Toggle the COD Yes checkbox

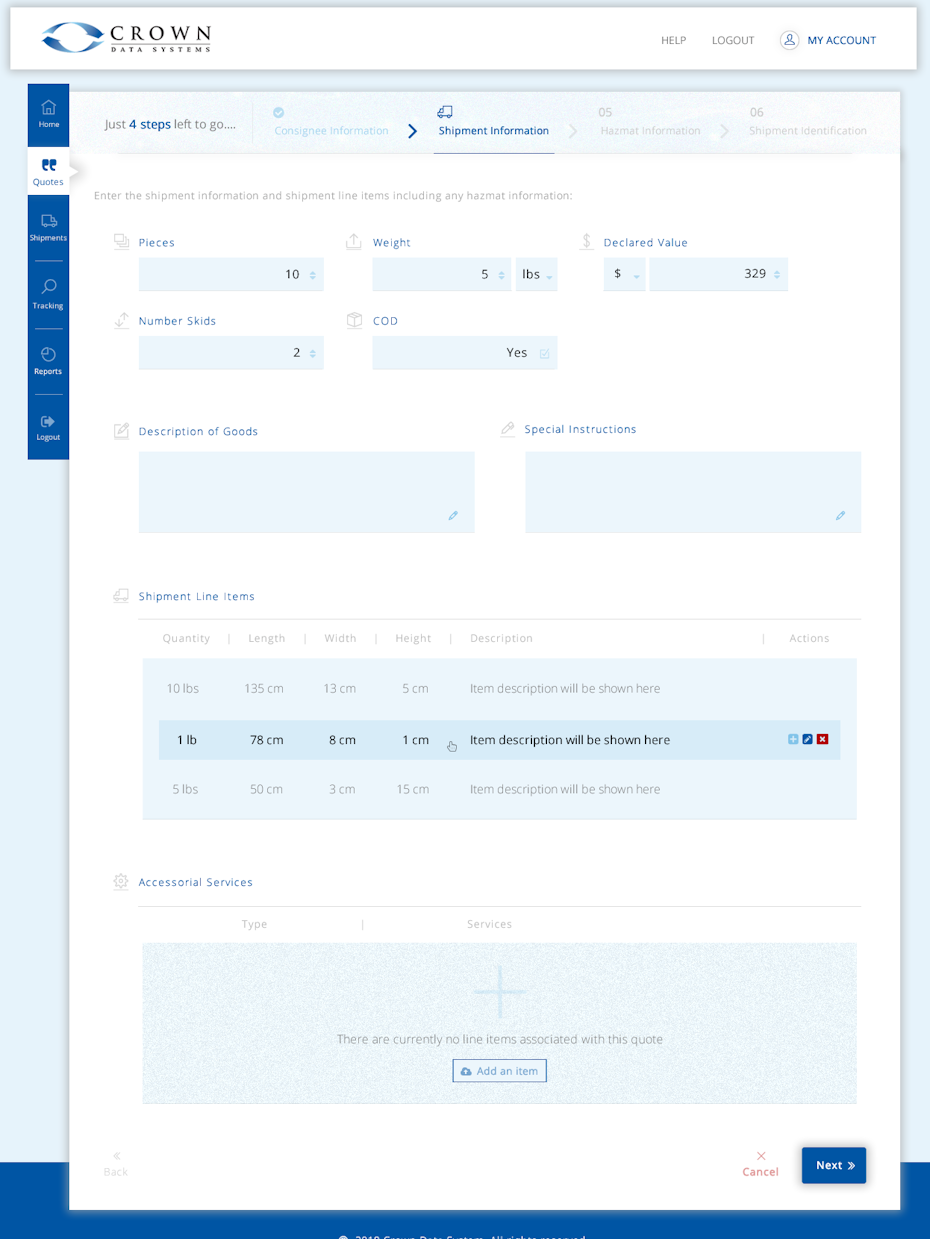tap(545, 353)
